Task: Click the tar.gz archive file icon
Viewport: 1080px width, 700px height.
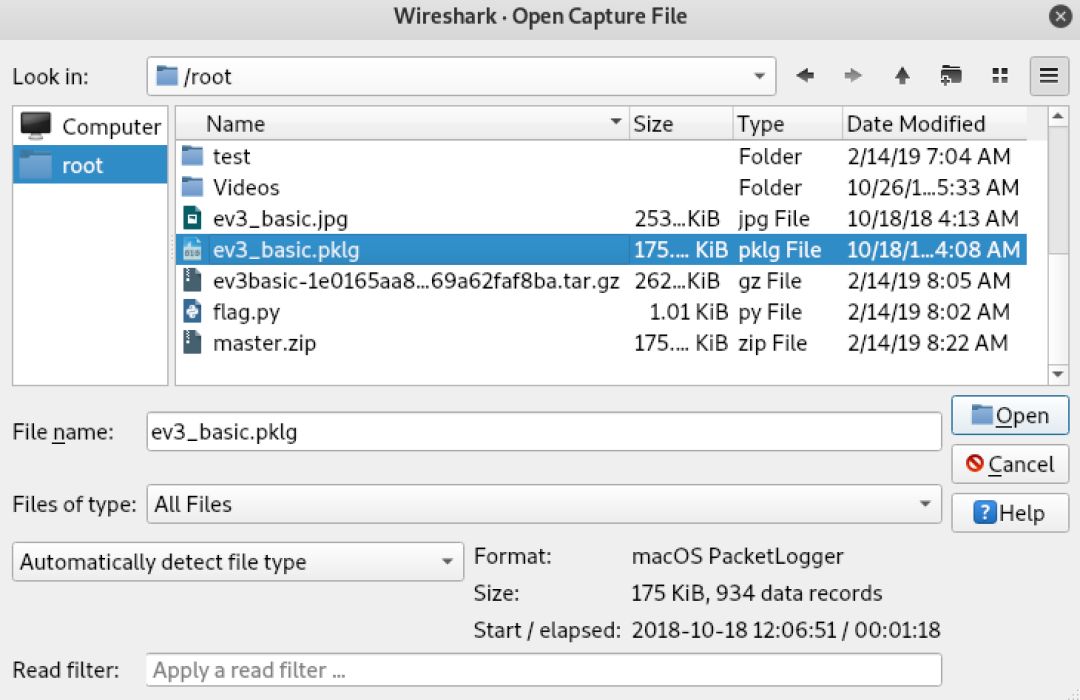Action: 192,280
